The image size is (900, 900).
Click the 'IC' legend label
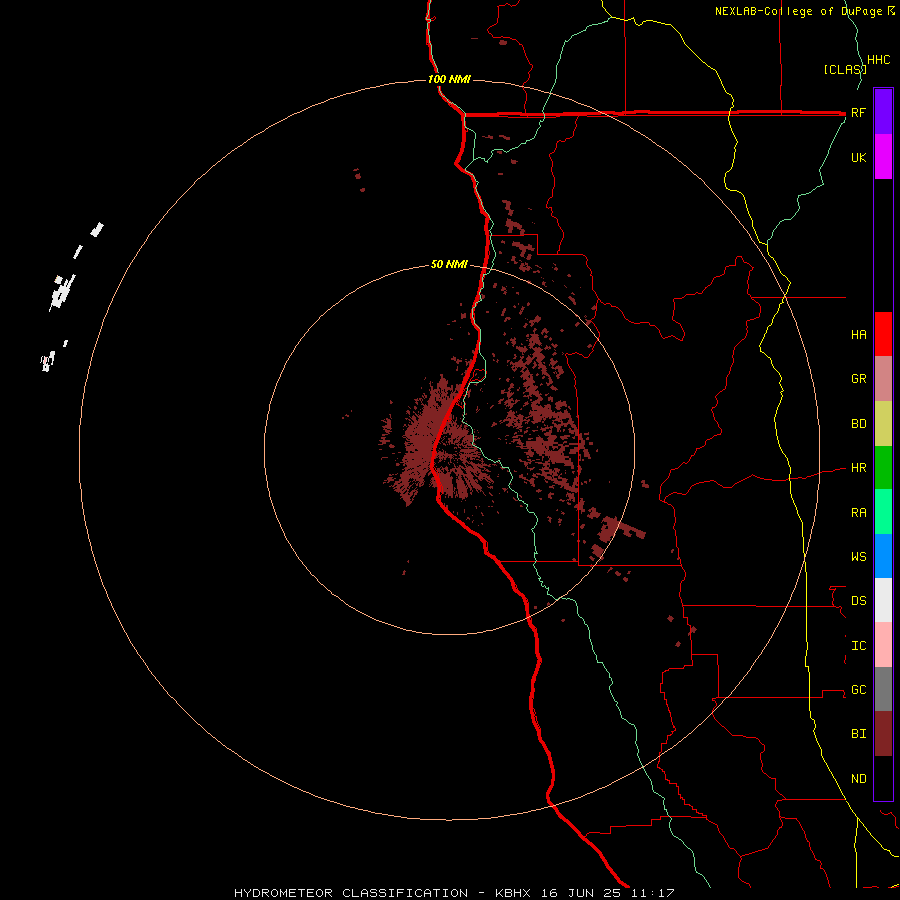(859, 646)
